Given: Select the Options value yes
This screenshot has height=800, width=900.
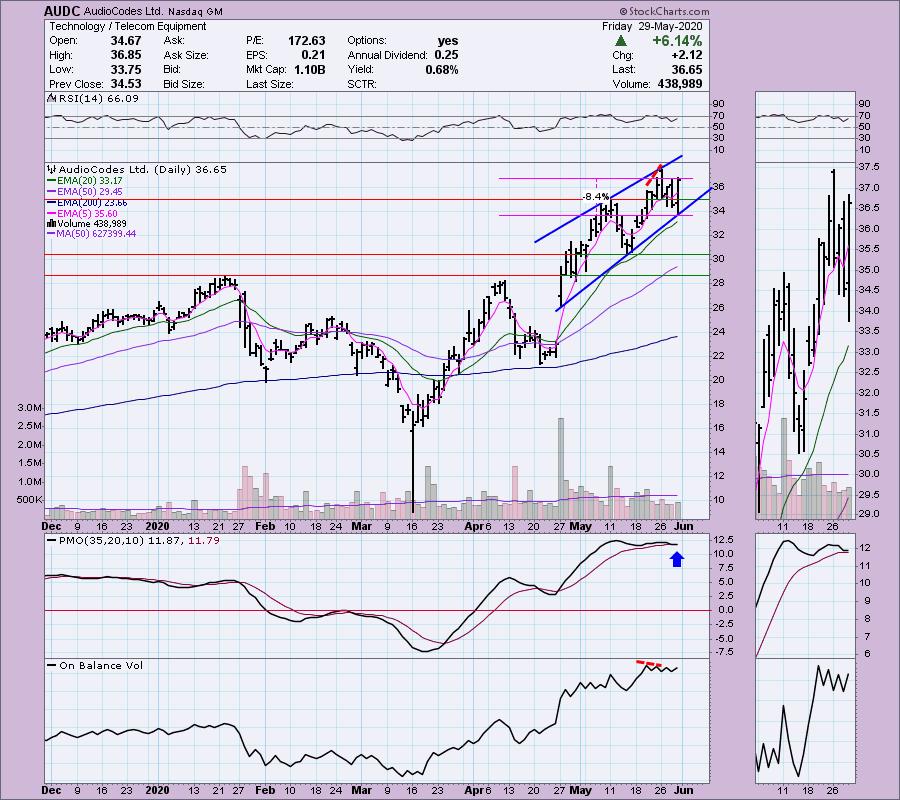Looking at the screenshot, I should tap(448, 41).
